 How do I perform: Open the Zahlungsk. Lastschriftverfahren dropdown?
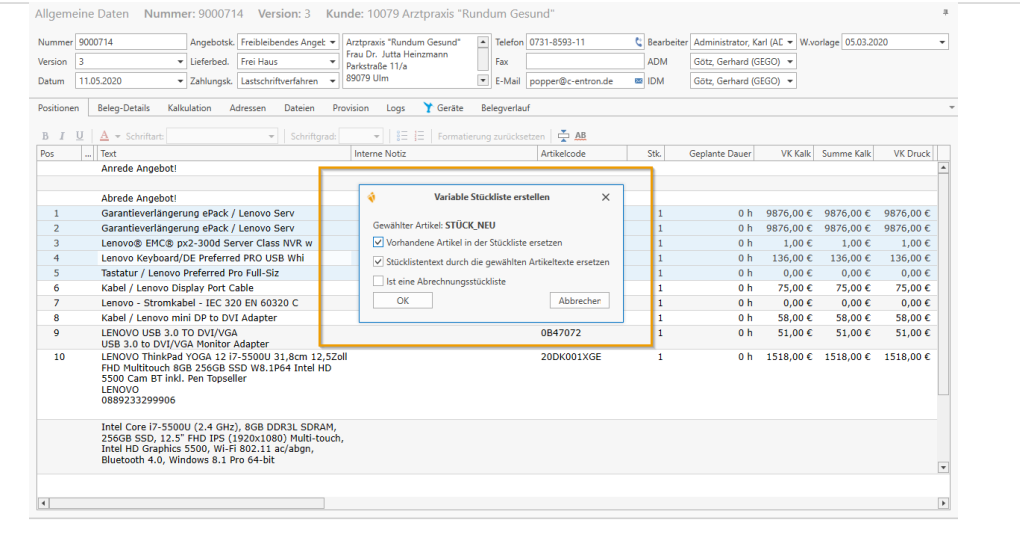[x=332, y=81]
